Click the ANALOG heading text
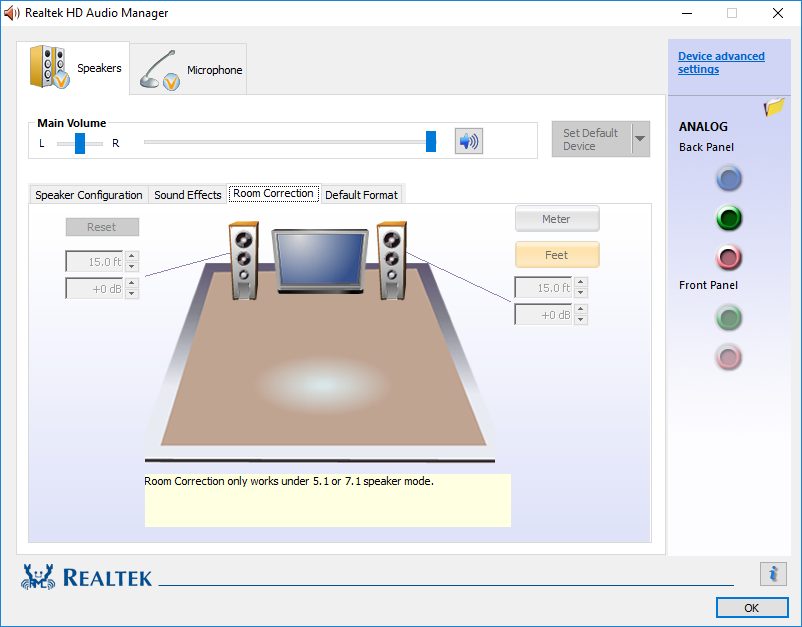This screenshot has height=627, width=802. tap(703, 127)
